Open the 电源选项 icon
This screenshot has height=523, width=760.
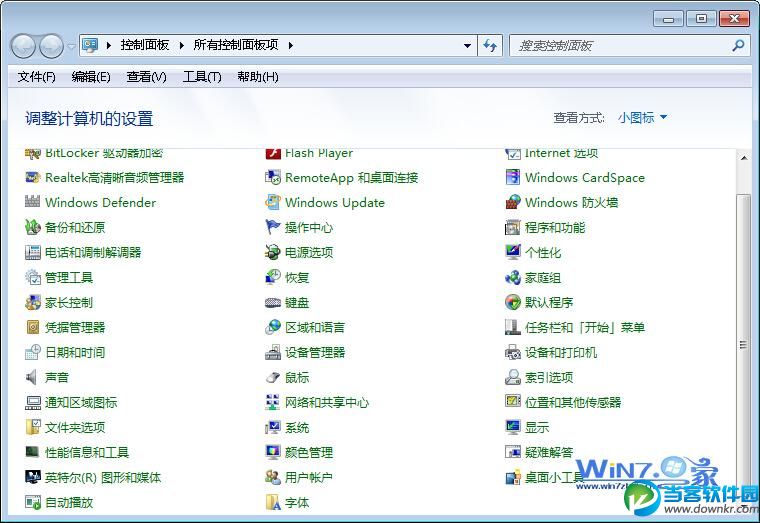coord(273,252)
